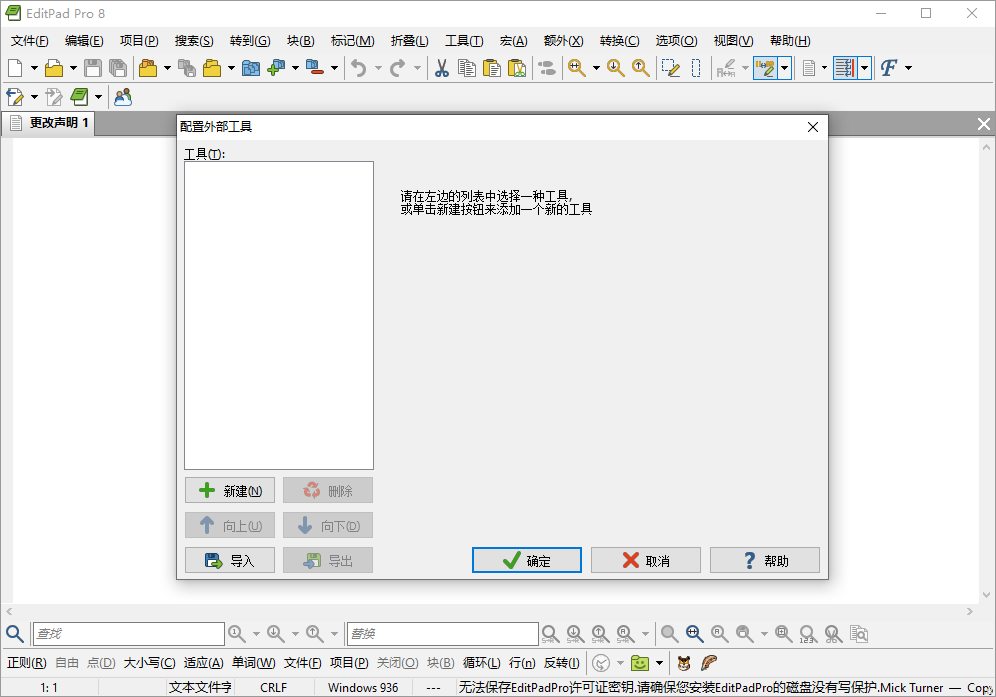Image resolution: width=996 pixels, height=697 pixels.
Task: Open the dropdown arrow next to New file
Action: [34, 68]
